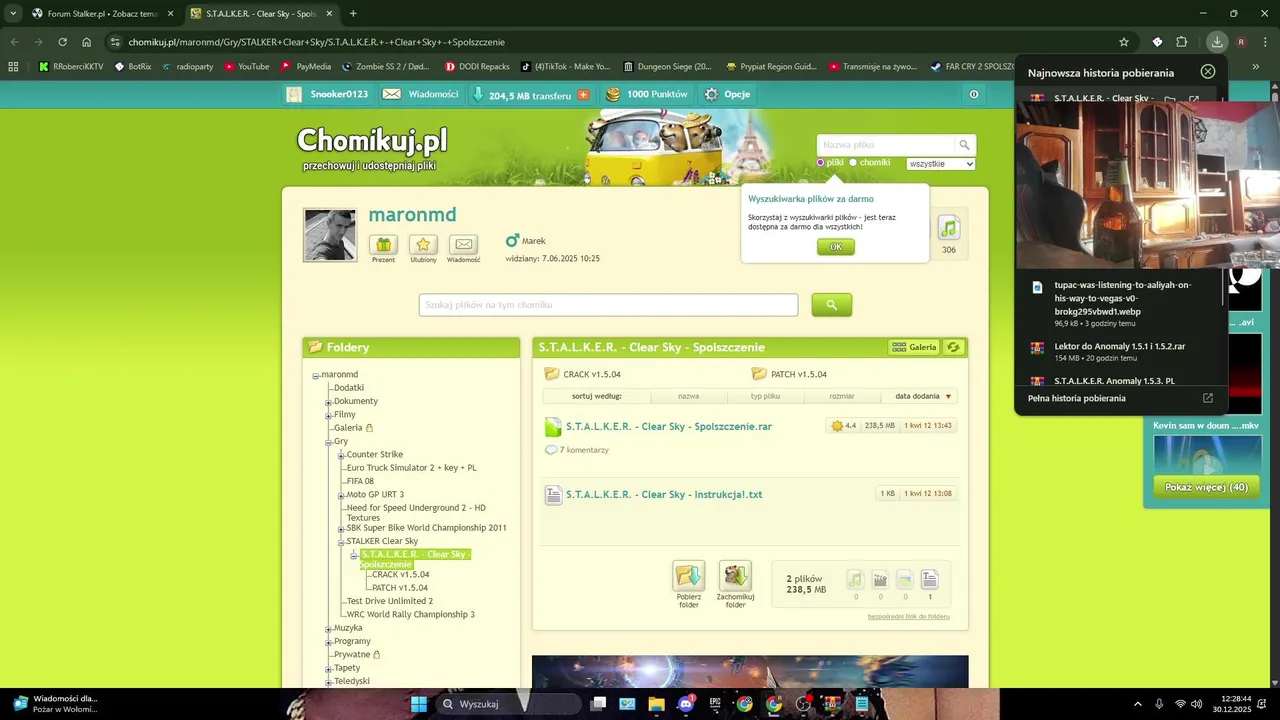Open the music files icon showing 306

[949, 228]
